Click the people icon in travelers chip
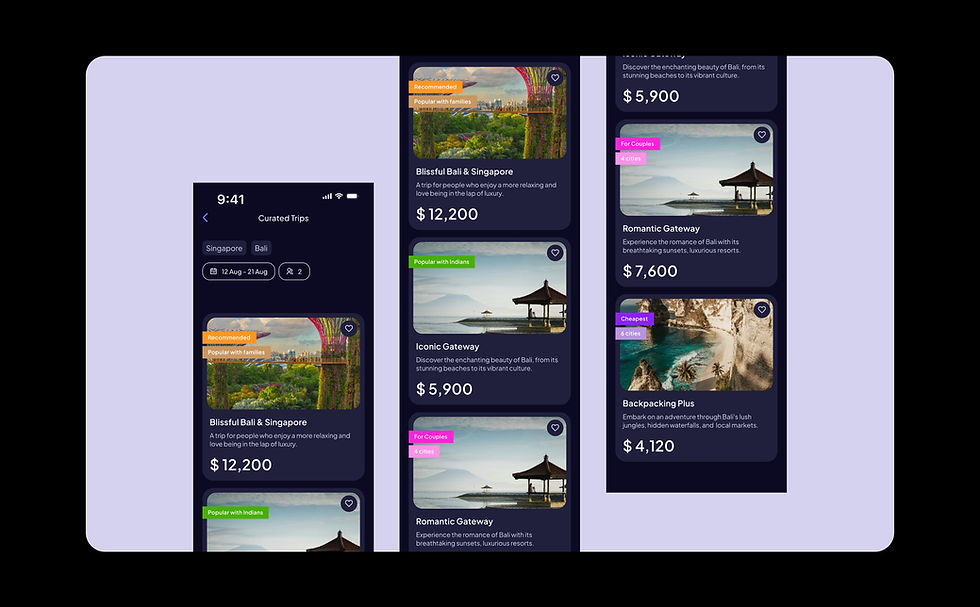 tap(289, 271)
